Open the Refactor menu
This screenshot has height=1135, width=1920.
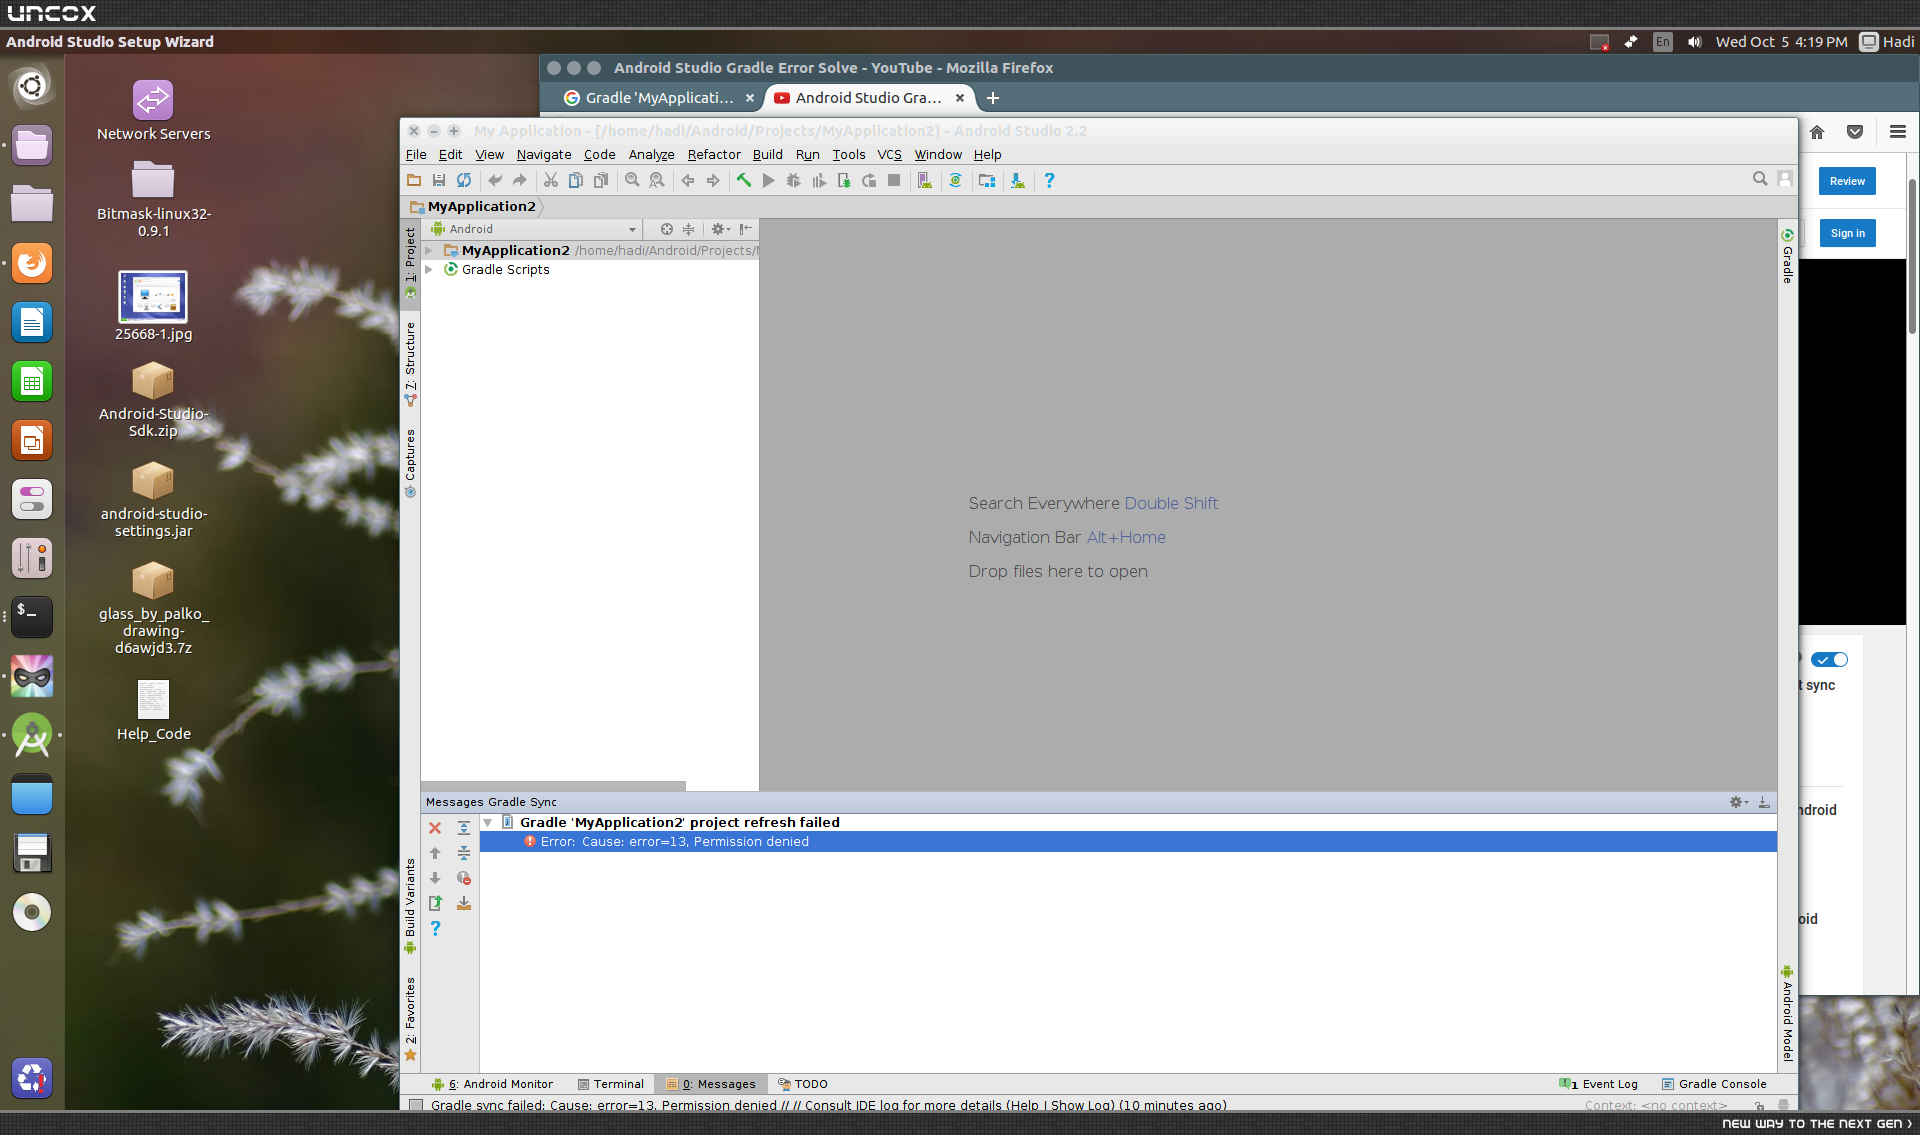click(x=714, y=155)
